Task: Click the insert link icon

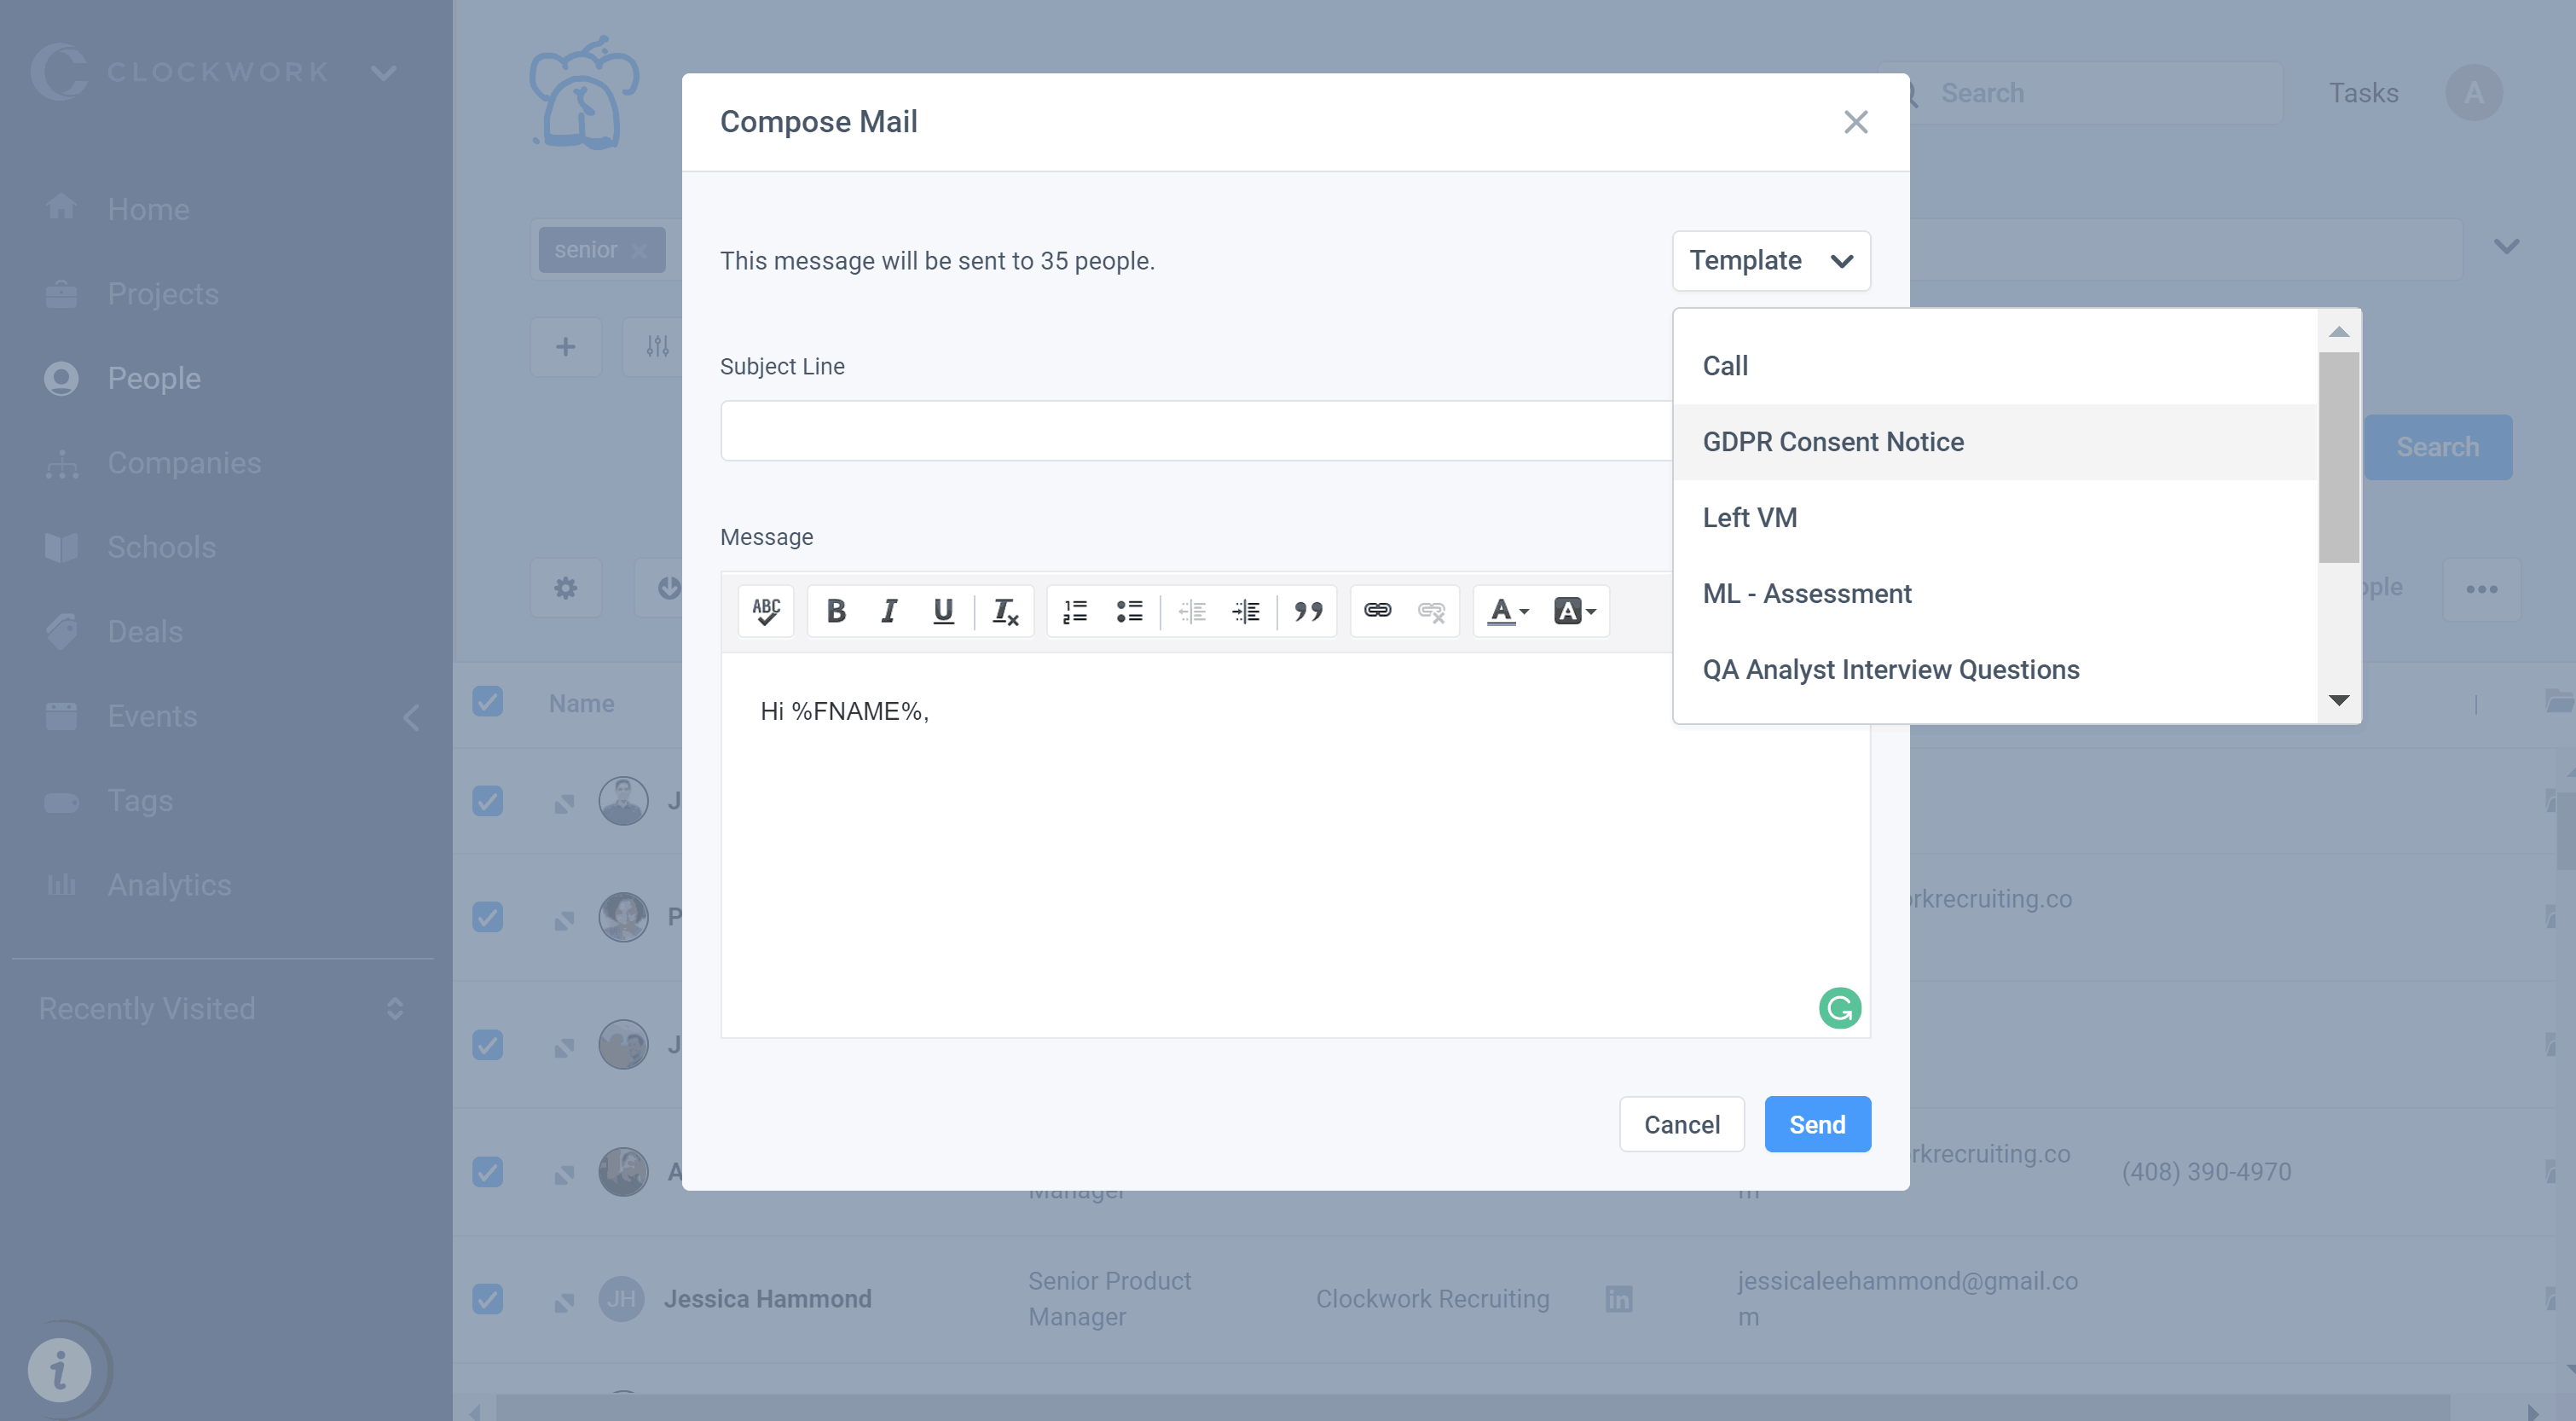Action: pyautogui.click(x=1380, y=609)
